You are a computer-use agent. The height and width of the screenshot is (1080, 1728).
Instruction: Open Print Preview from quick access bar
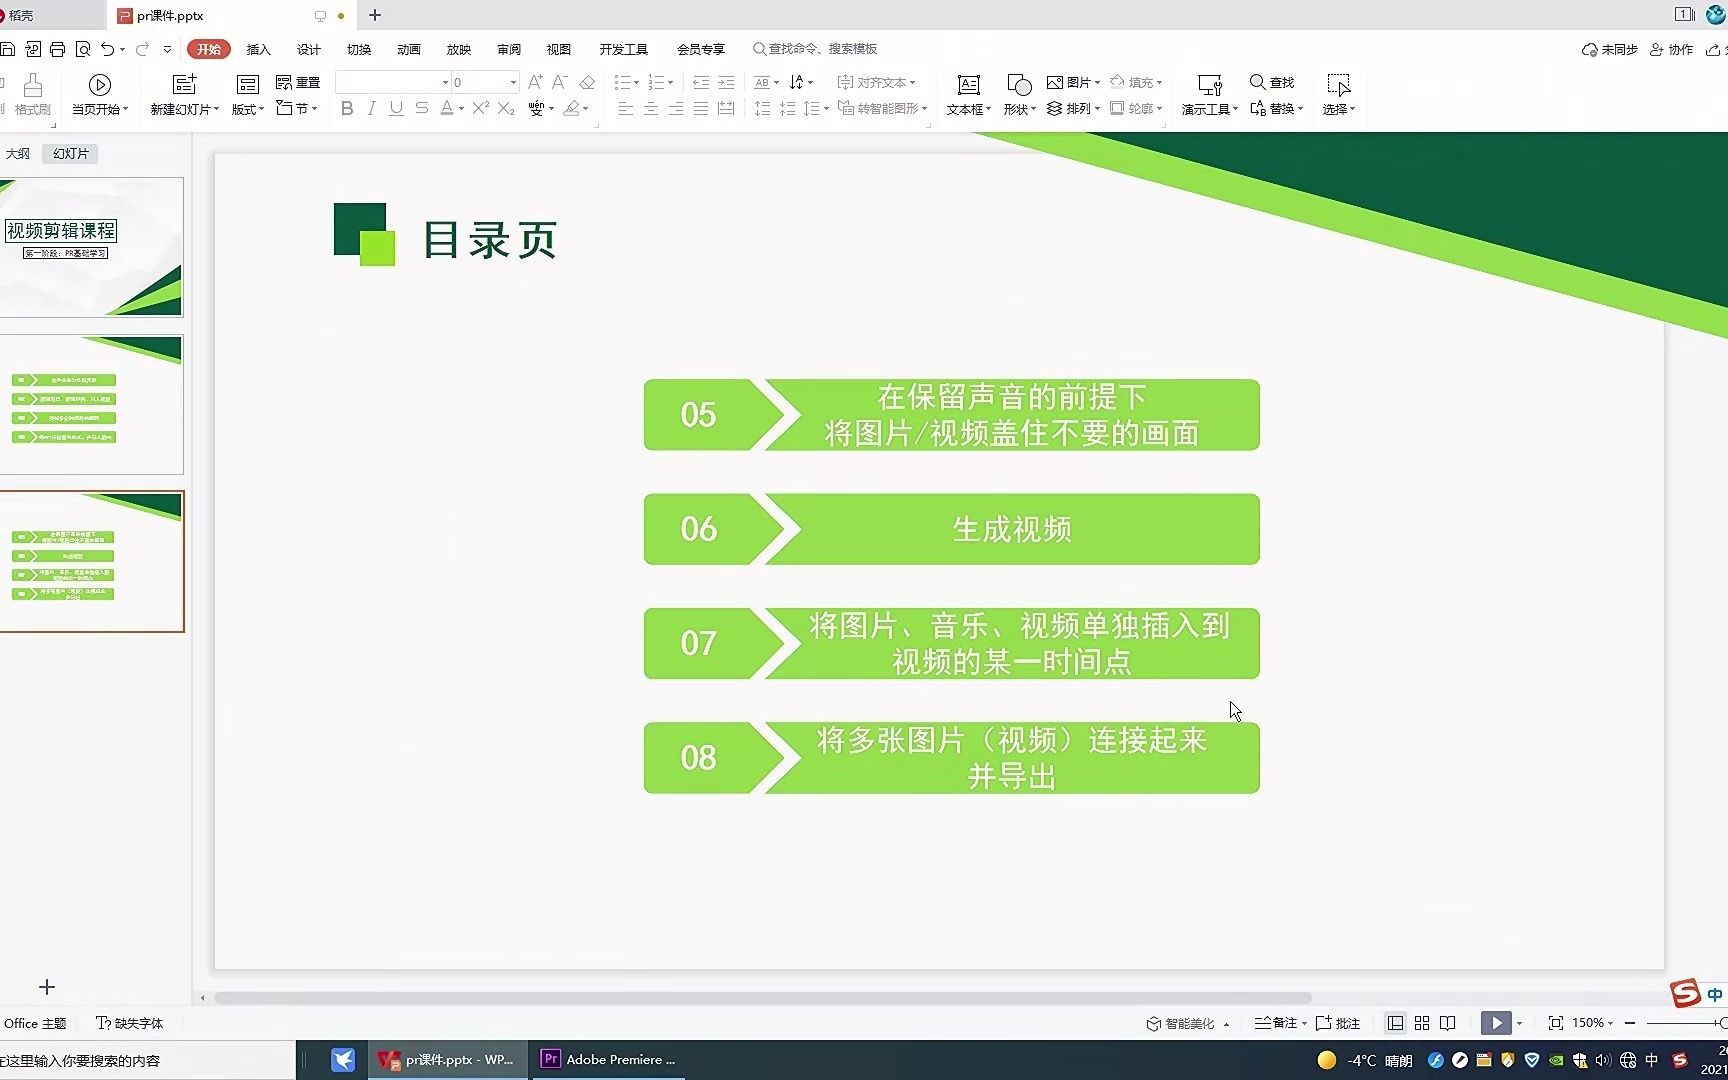pos(83,49)
